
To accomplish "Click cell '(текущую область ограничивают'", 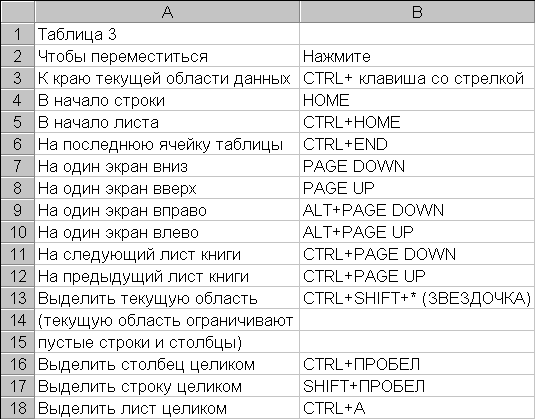I will (167, 320).
